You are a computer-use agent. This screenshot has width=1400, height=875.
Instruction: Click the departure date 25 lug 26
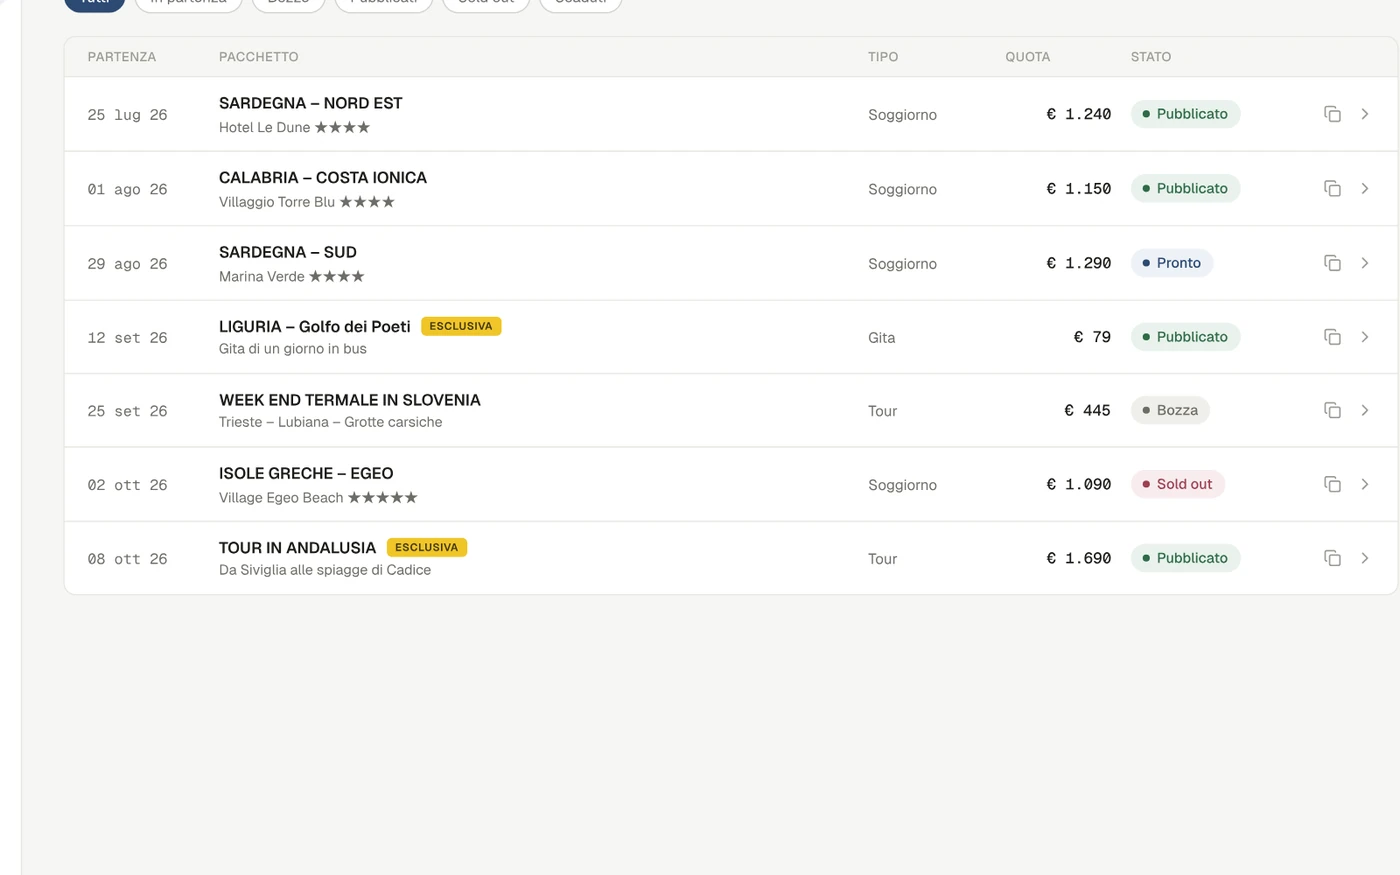127,115
